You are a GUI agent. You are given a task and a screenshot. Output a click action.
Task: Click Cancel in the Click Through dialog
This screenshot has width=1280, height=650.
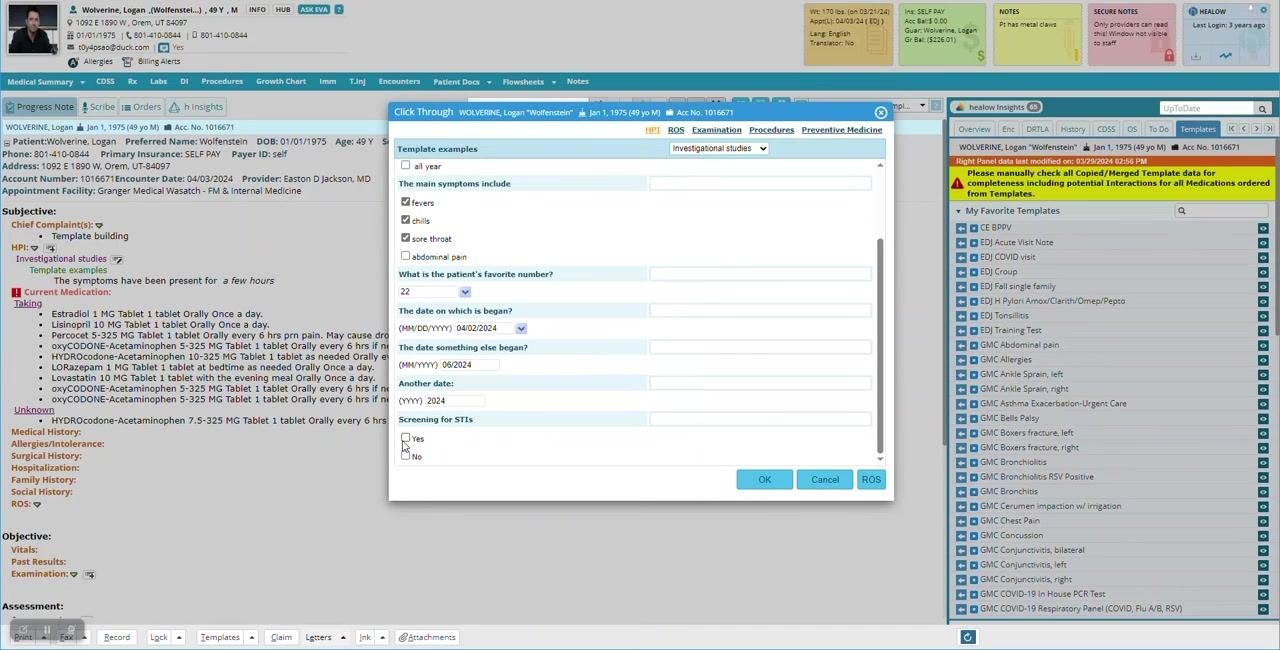[x=825, y=480]
